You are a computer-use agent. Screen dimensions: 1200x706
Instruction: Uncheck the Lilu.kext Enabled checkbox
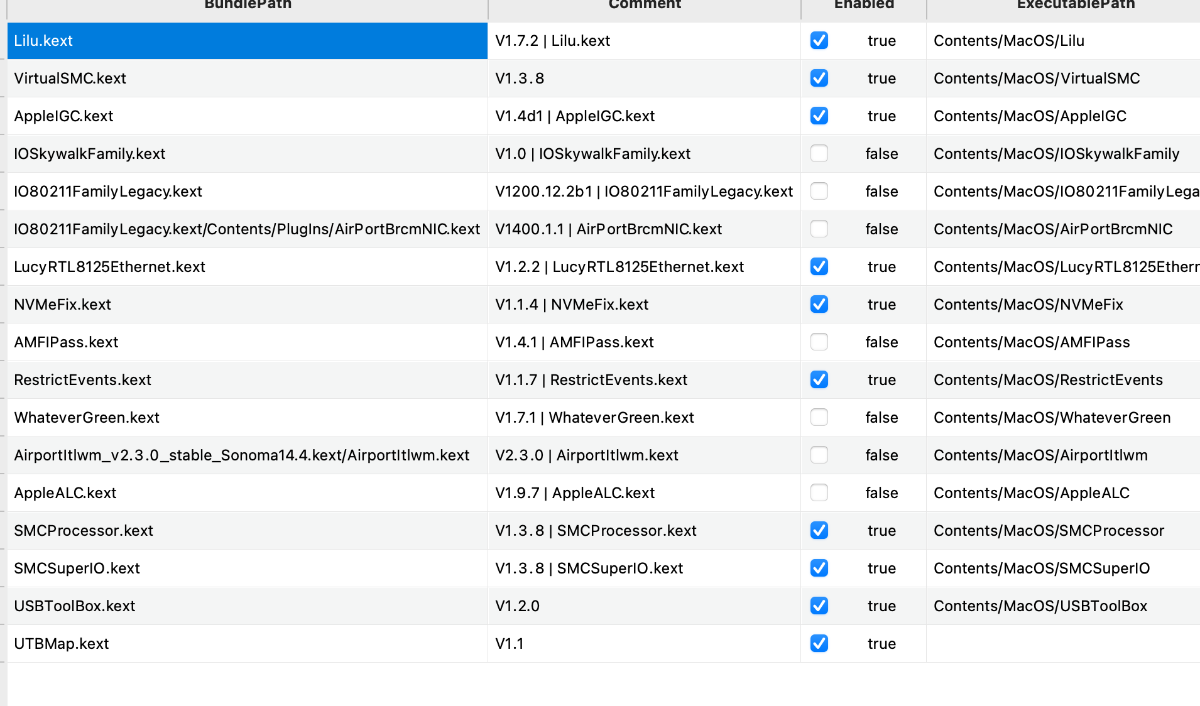click(x=819, y=41)
